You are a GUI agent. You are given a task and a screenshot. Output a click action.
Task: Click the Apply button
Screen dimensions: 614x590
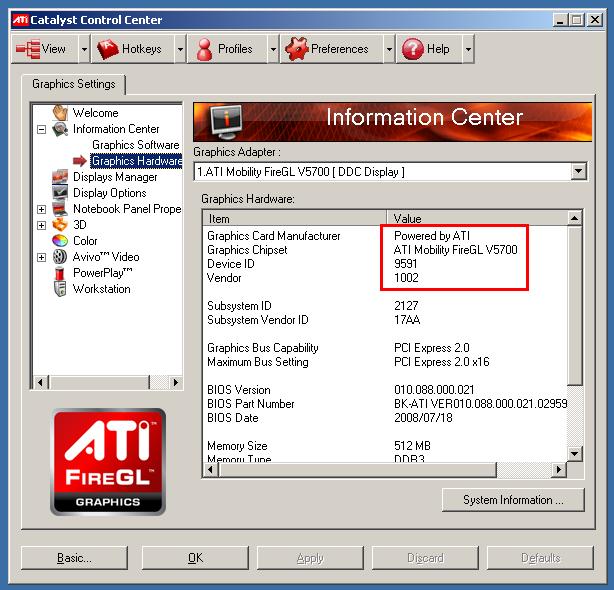pyautogui.click(x=310, y=558)
